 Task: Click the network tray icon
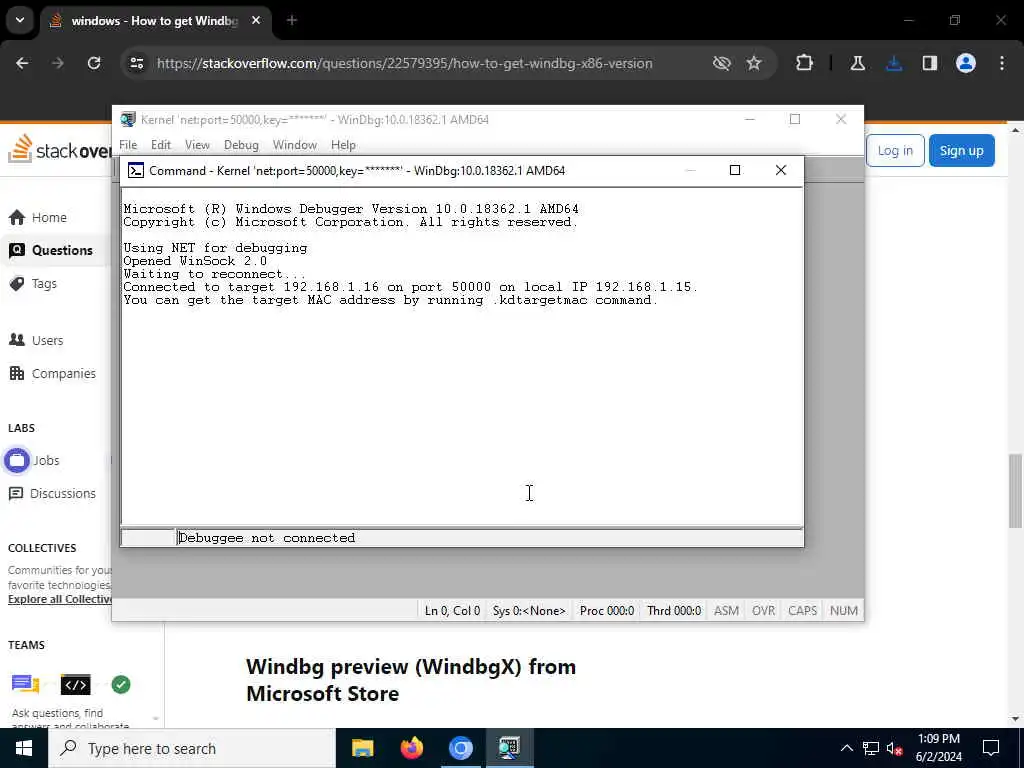pos(871,748)
